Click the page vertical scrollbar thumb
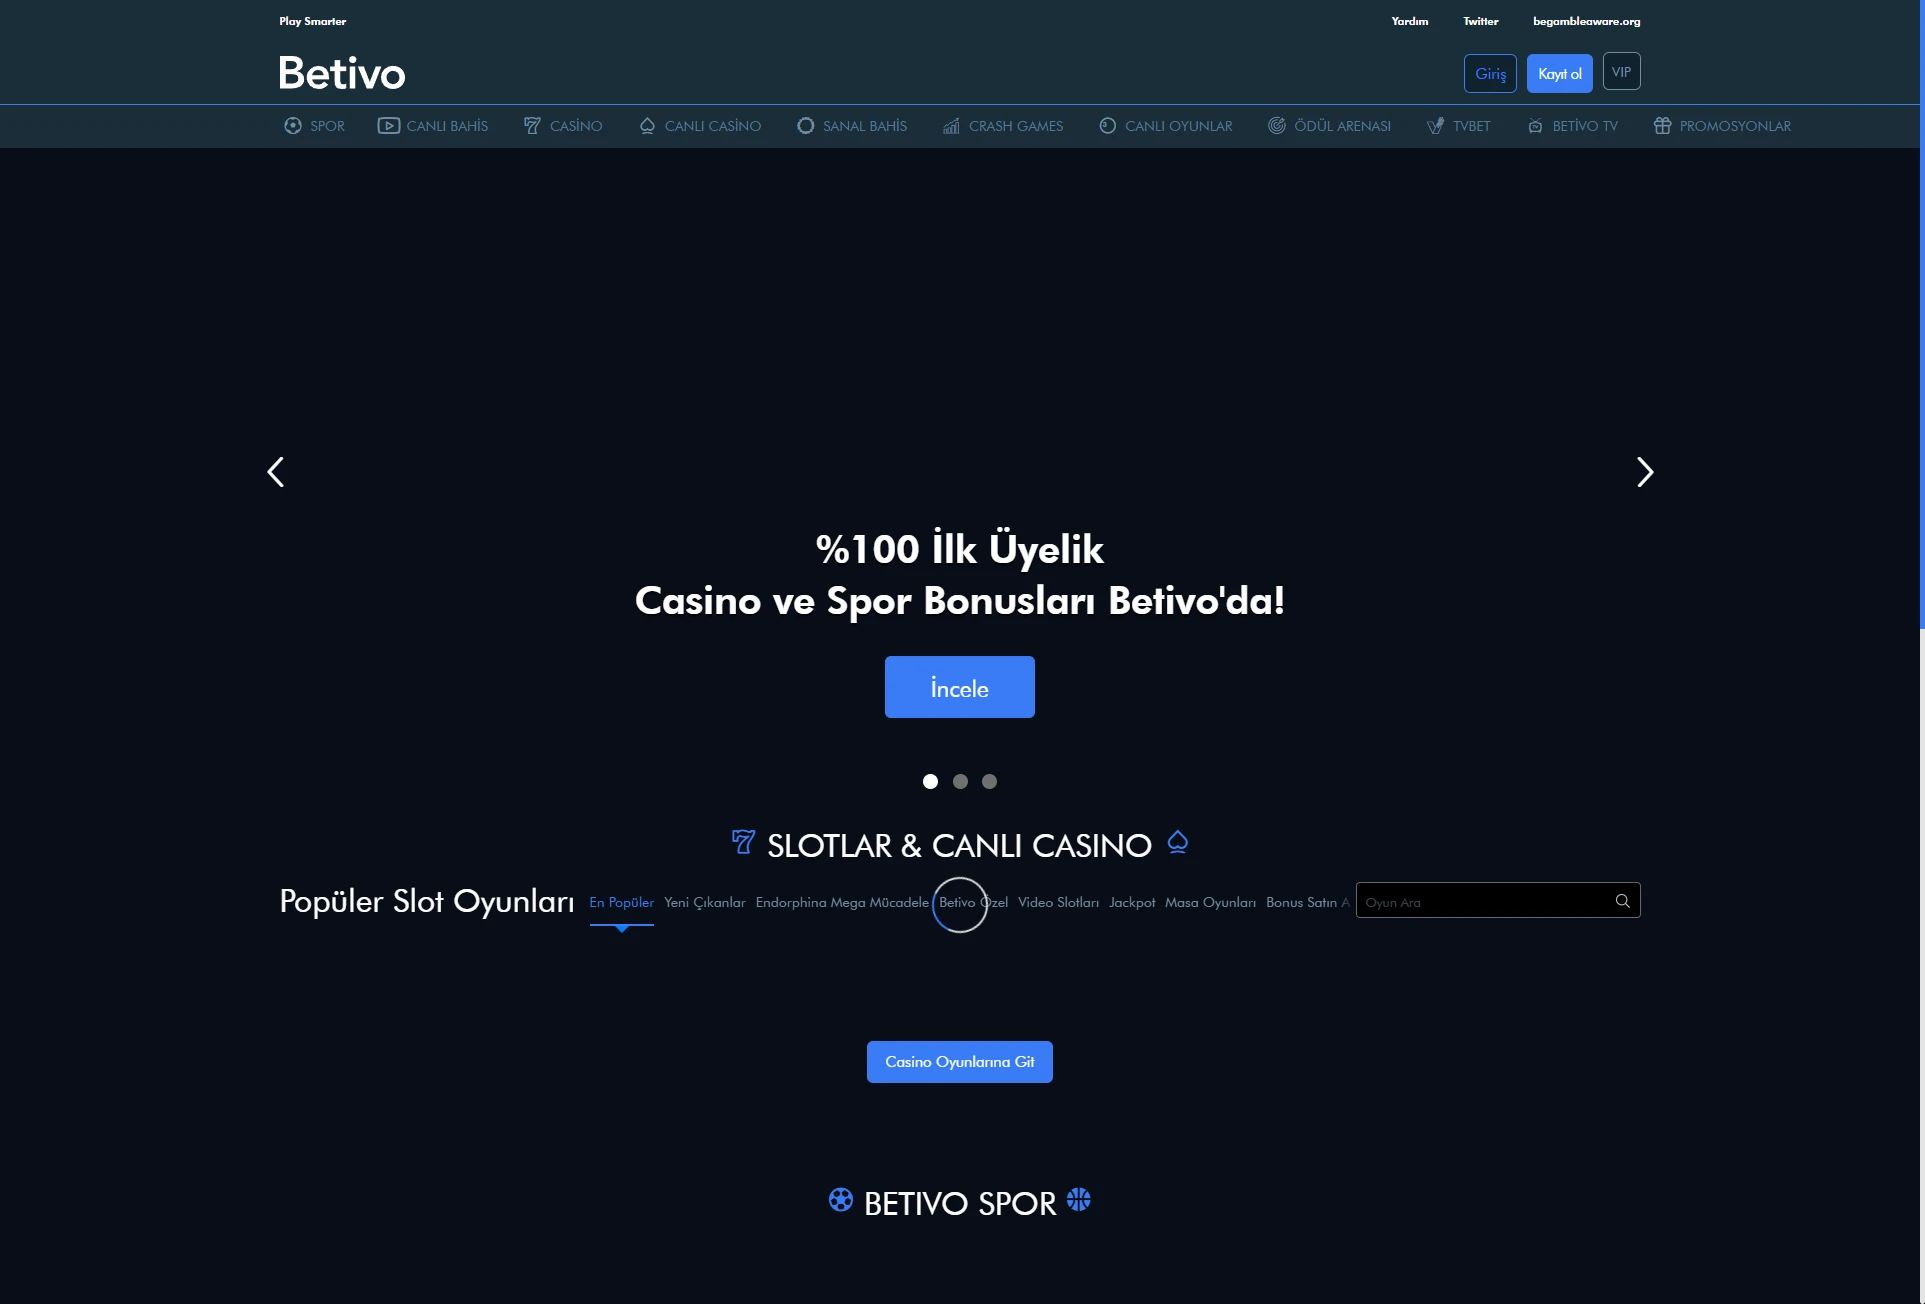 click(x=1921, y=314)
